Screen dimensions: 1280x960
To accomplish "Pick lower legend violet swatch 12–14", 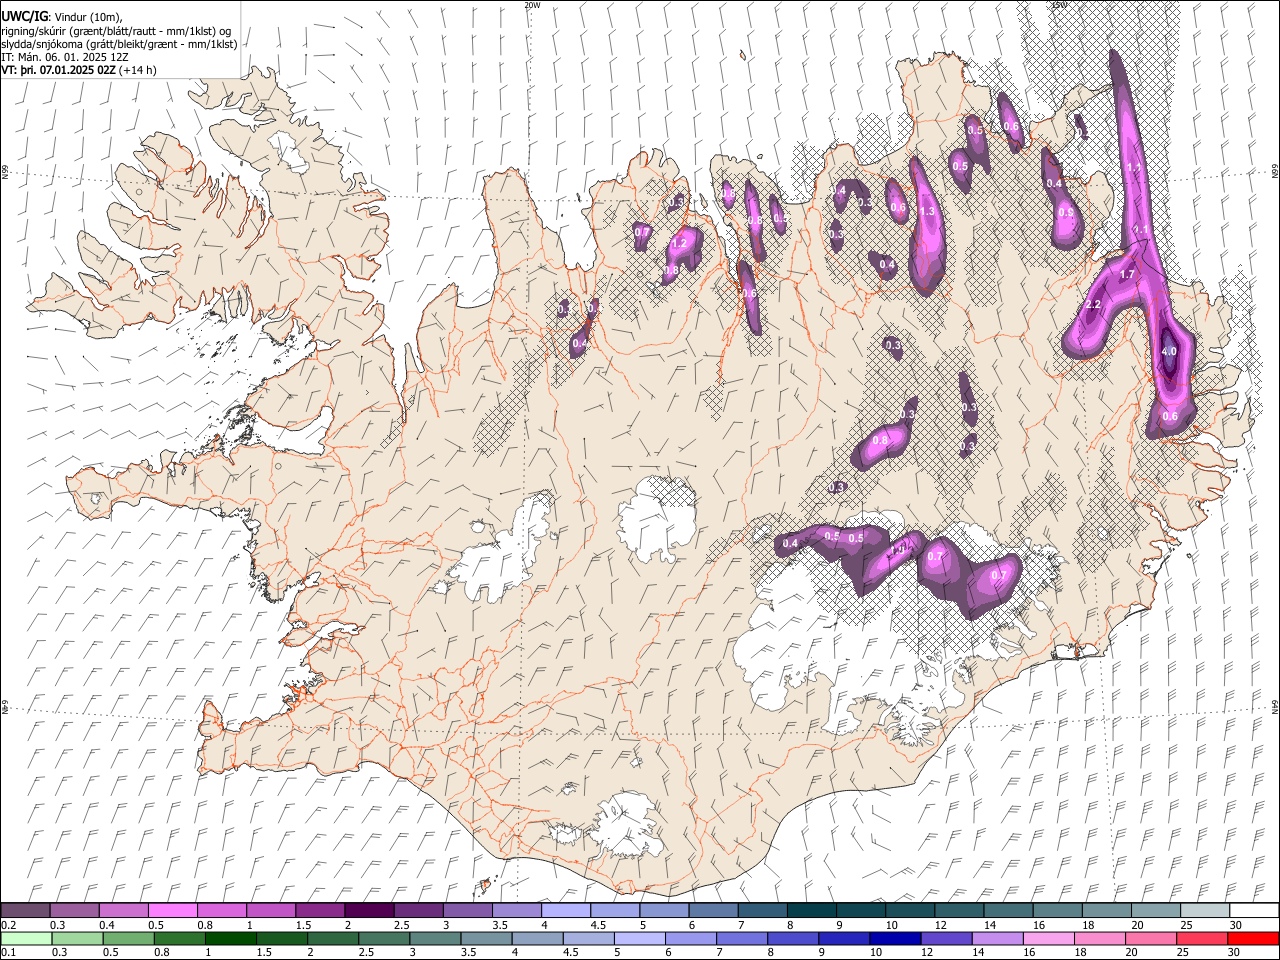I will pyautogui.click(x=946, y=939).
